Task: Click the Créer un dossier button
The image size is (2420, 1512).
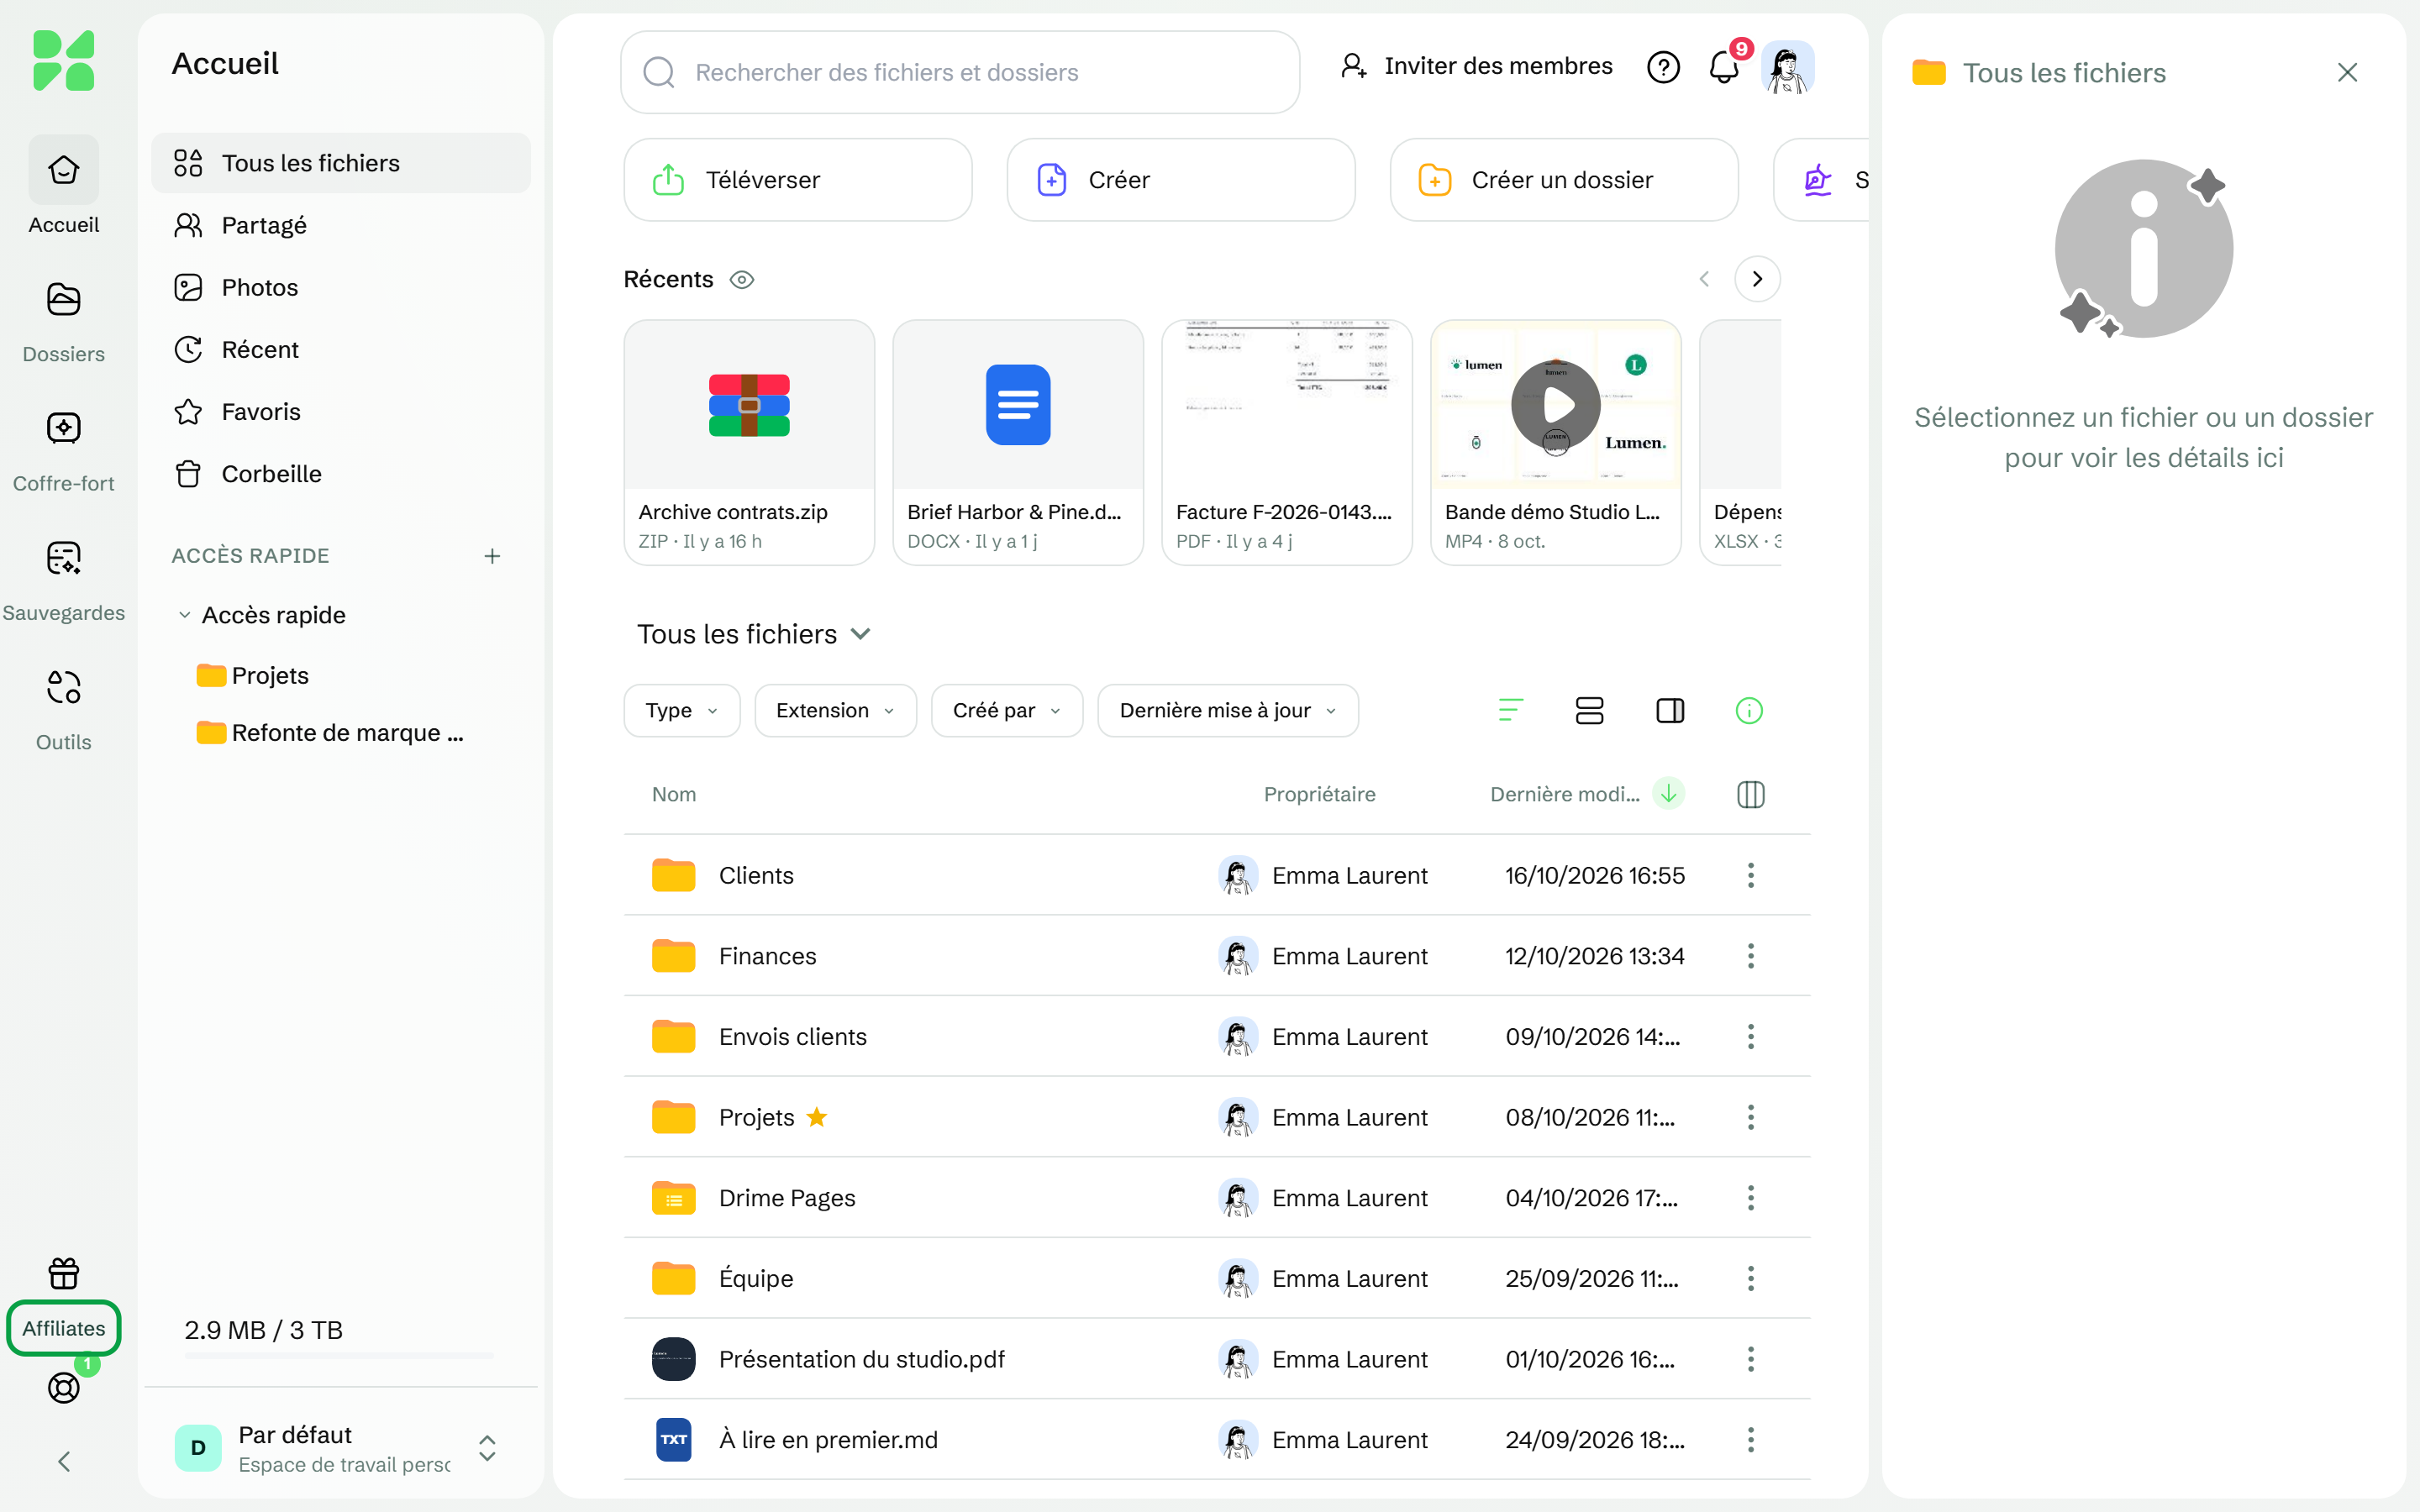Action: point(1564,180)
